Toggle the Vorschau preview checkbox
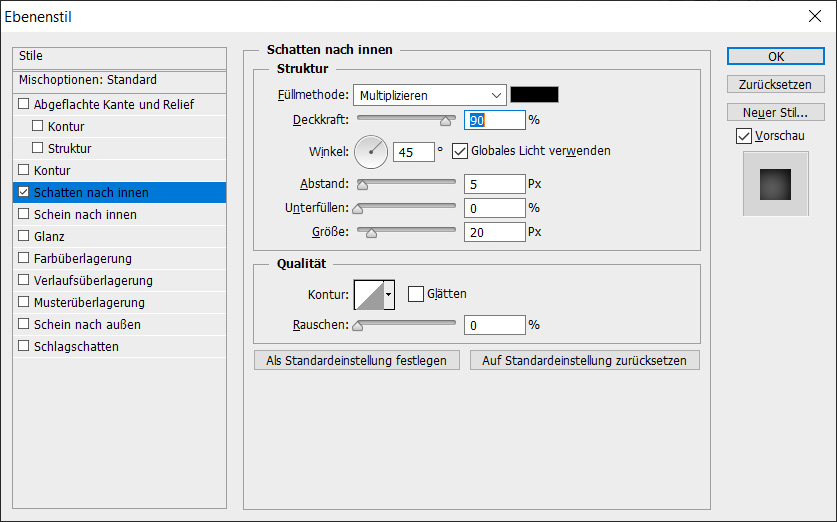837x522 pixels. tap(743, 135)
